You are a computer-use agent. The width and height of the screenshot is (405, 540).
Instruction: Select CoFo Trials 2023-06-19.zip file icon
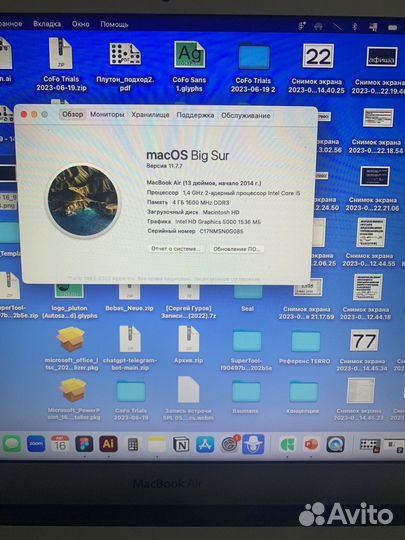point(61,54)
